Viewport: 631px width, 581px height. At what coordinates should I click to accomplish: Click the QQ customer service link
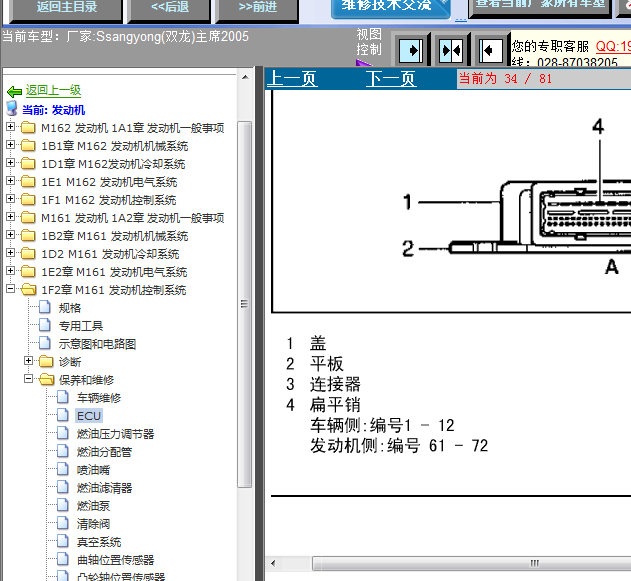point(613,46)
